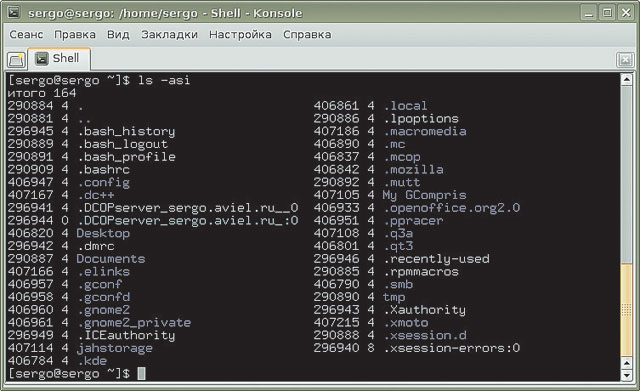Open the Вид menu
Viewport: 640px width, 391px height.
118,35
